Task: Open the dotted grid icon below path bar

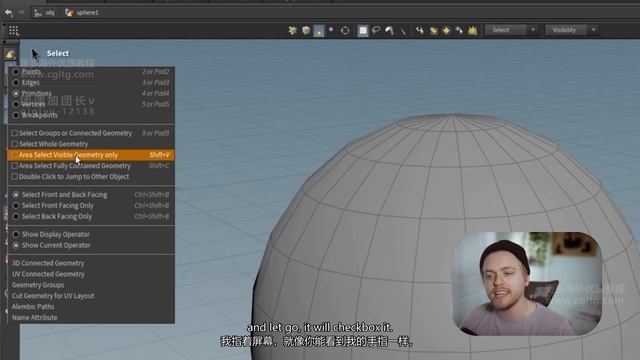Action: (x=13, y=31)
